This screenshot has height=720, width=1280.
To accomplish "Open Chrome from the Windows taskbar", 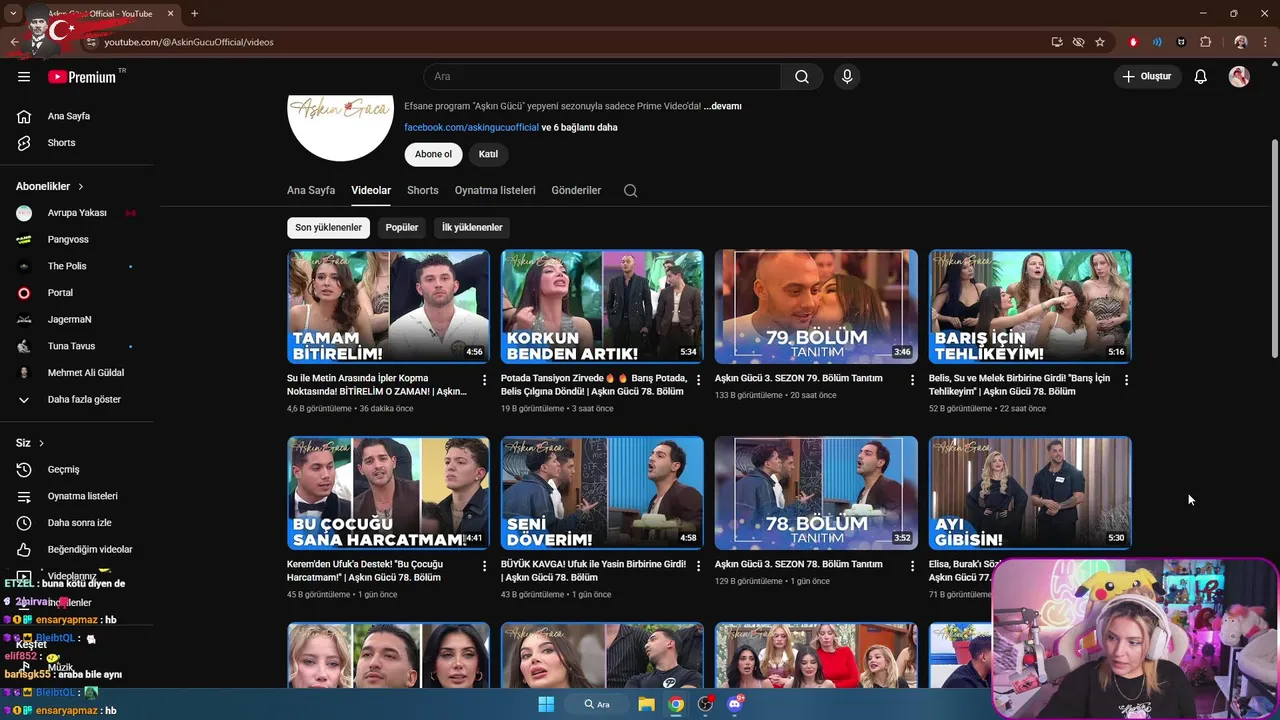I will click(676, 704).
